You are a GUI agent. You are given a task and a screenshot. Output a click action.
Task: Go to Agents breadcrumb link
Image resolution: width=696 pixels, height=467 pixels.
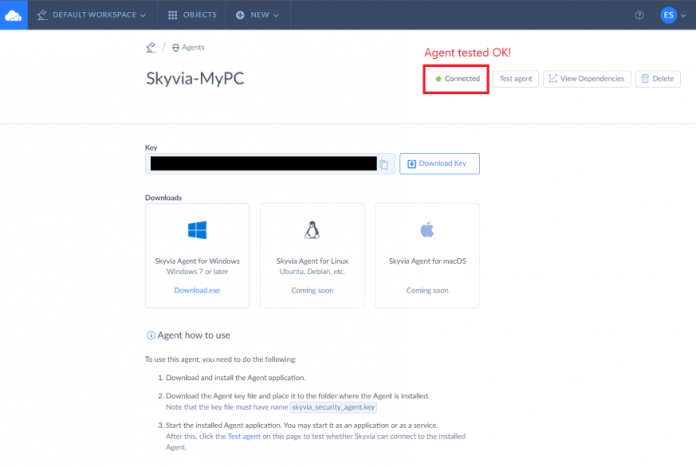tap(189, 47)
